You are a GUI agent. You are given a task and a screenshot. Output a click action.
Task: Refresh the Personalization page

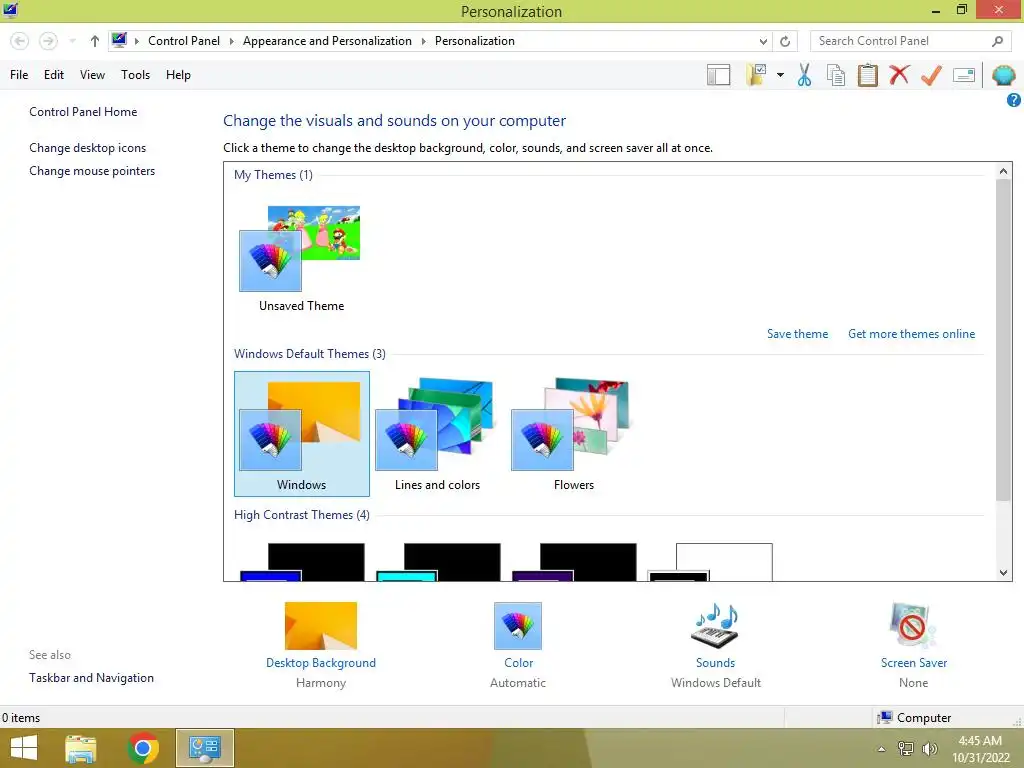[x=785, y=41]
